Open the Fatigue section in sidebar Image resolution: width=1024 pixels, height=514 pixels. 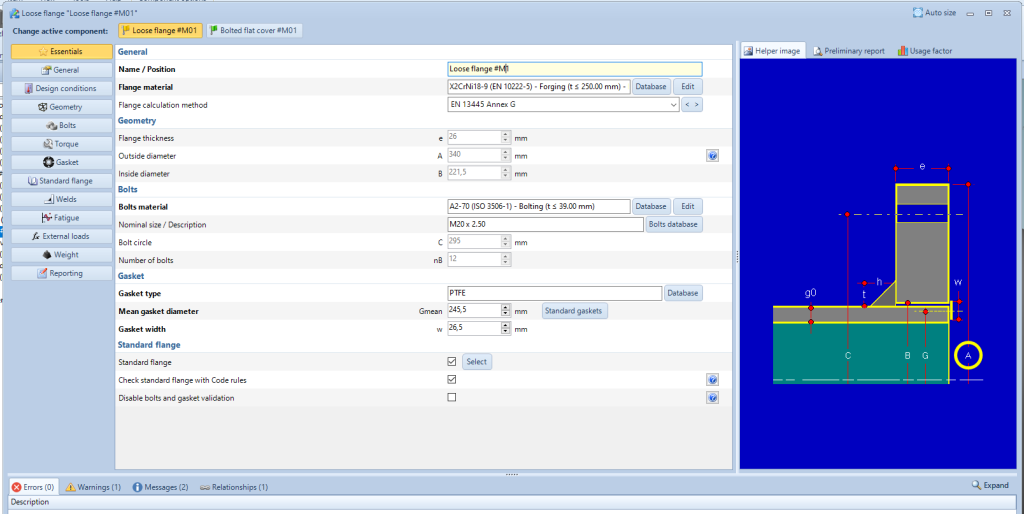coord(61,217)
